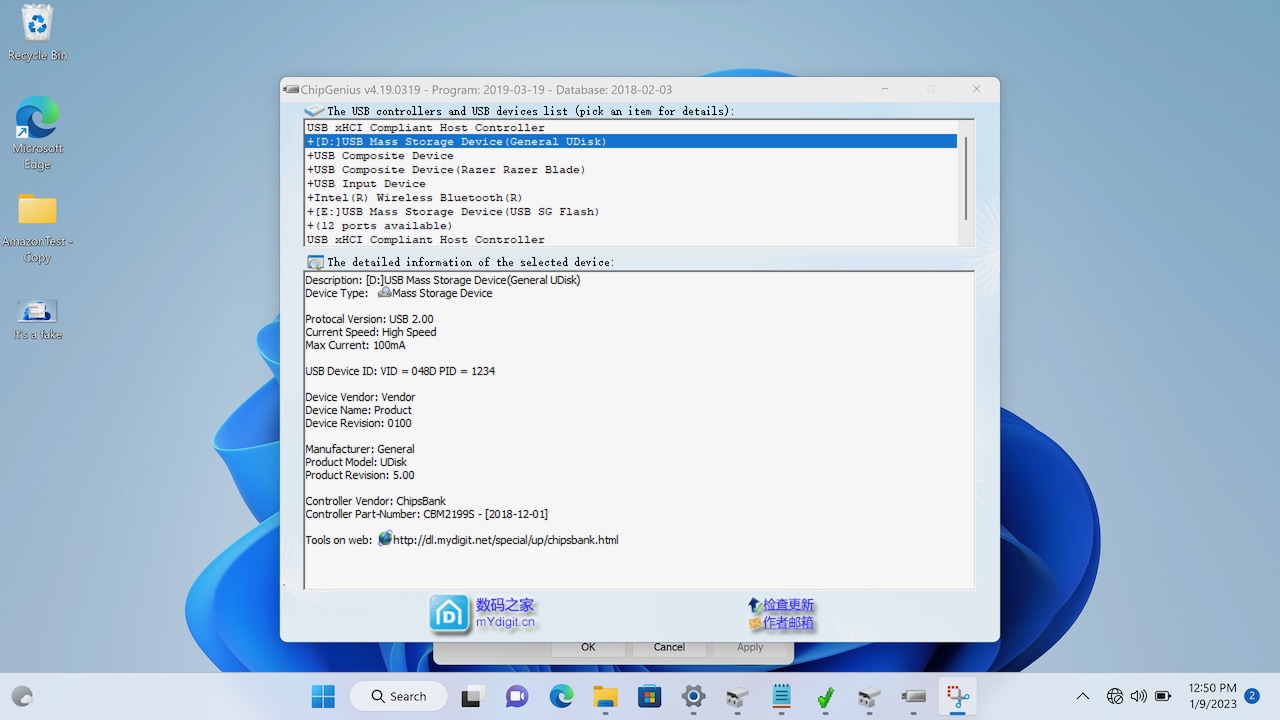This screenshot has height=720, width=1280.
Task: Open File Explorer in taskbar
Action: [x=605, y=696]
